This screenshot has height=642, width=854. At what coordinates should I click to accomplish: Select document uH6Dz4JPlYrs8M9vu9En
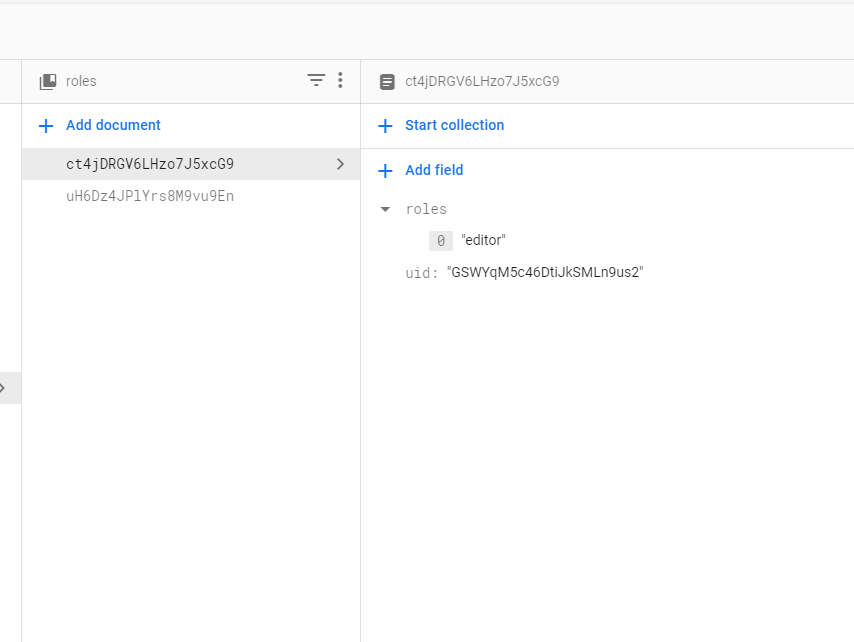[x=191, y=196]
